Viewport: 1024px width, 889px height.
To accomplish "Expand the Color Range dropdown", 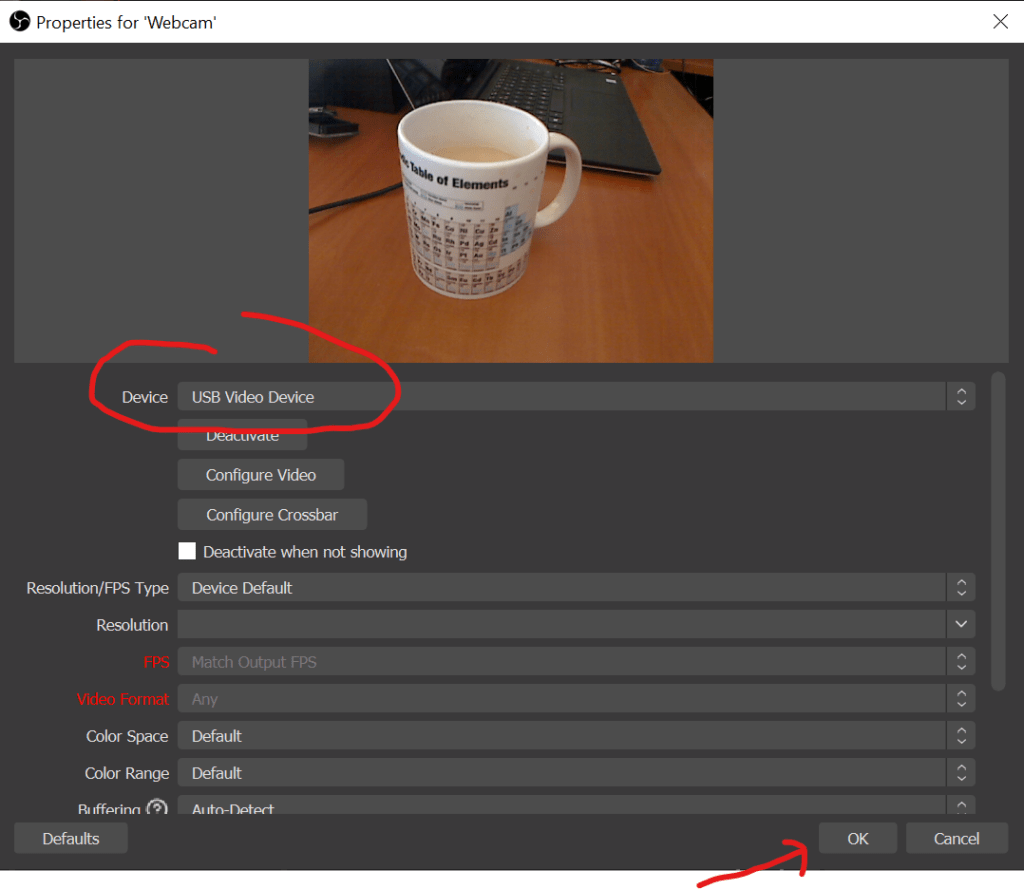I will tap(575, 773).
